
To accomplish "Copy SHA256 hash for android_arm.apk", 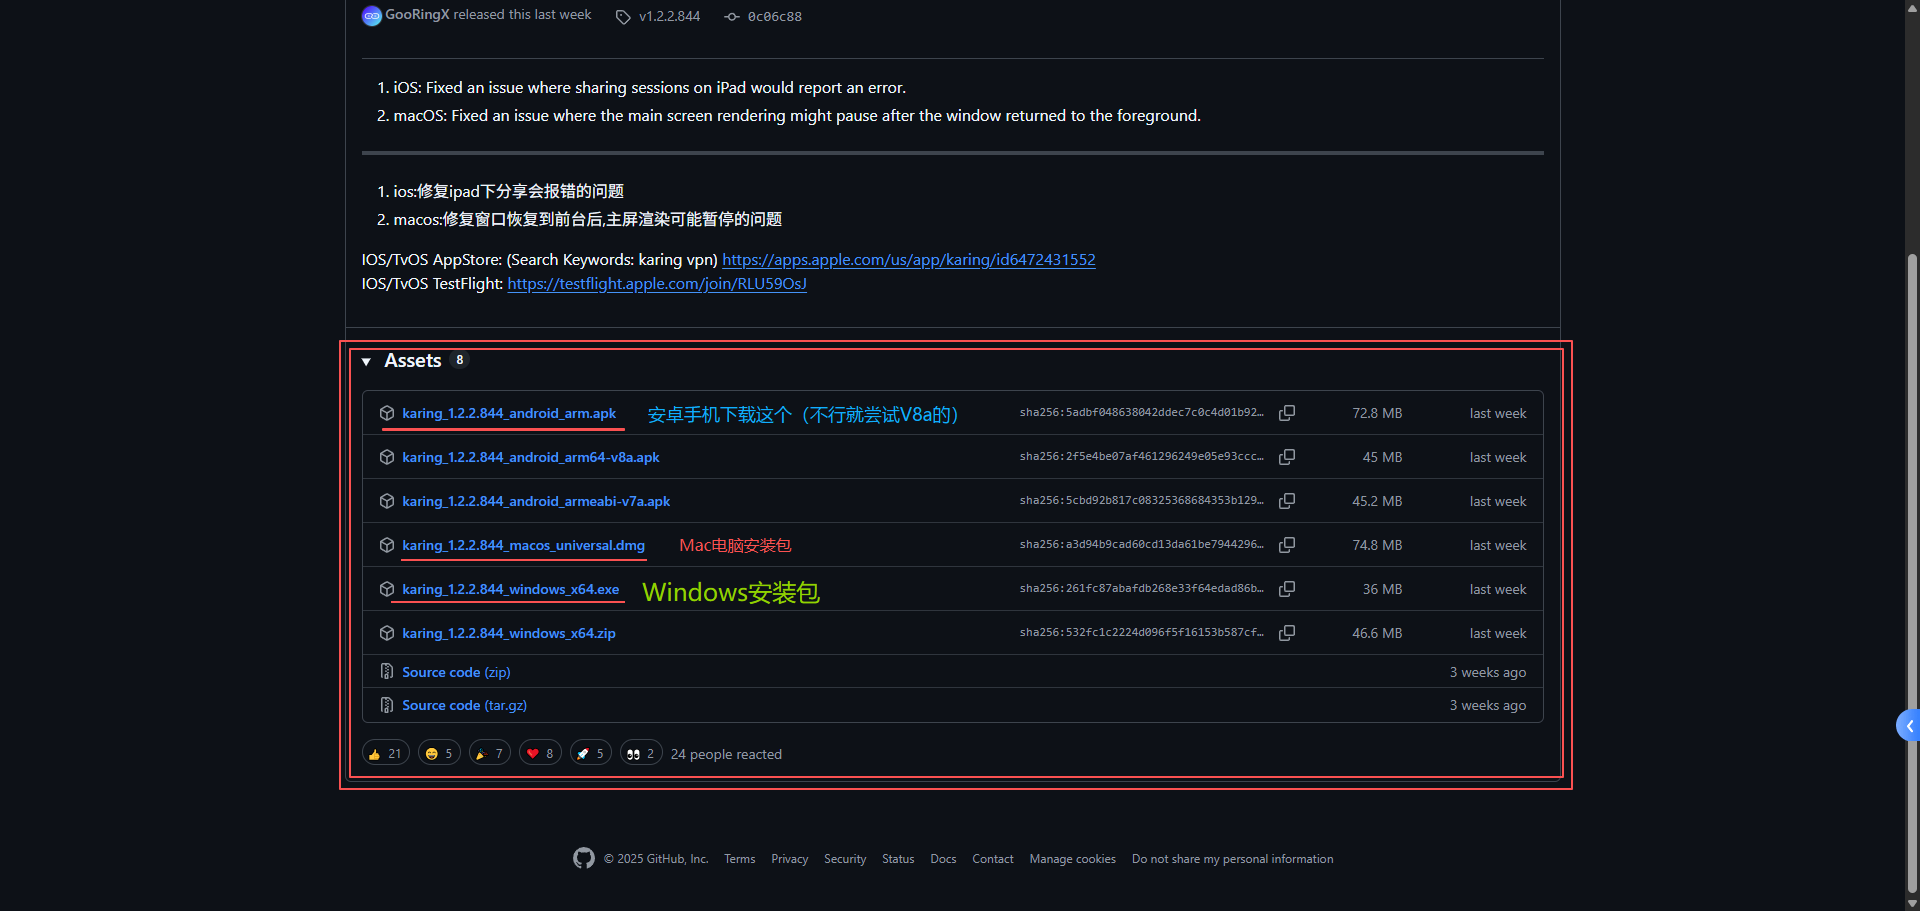I will [x=1287, y=413].
